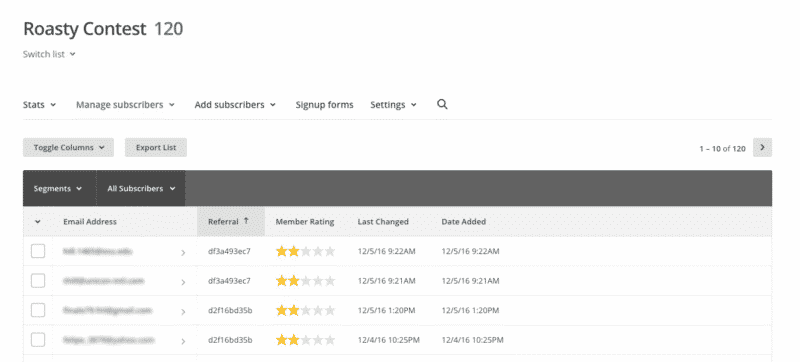Click star rating in 1:20PM row
Viewport: 800px width, 362px height.
pos(305,310)
